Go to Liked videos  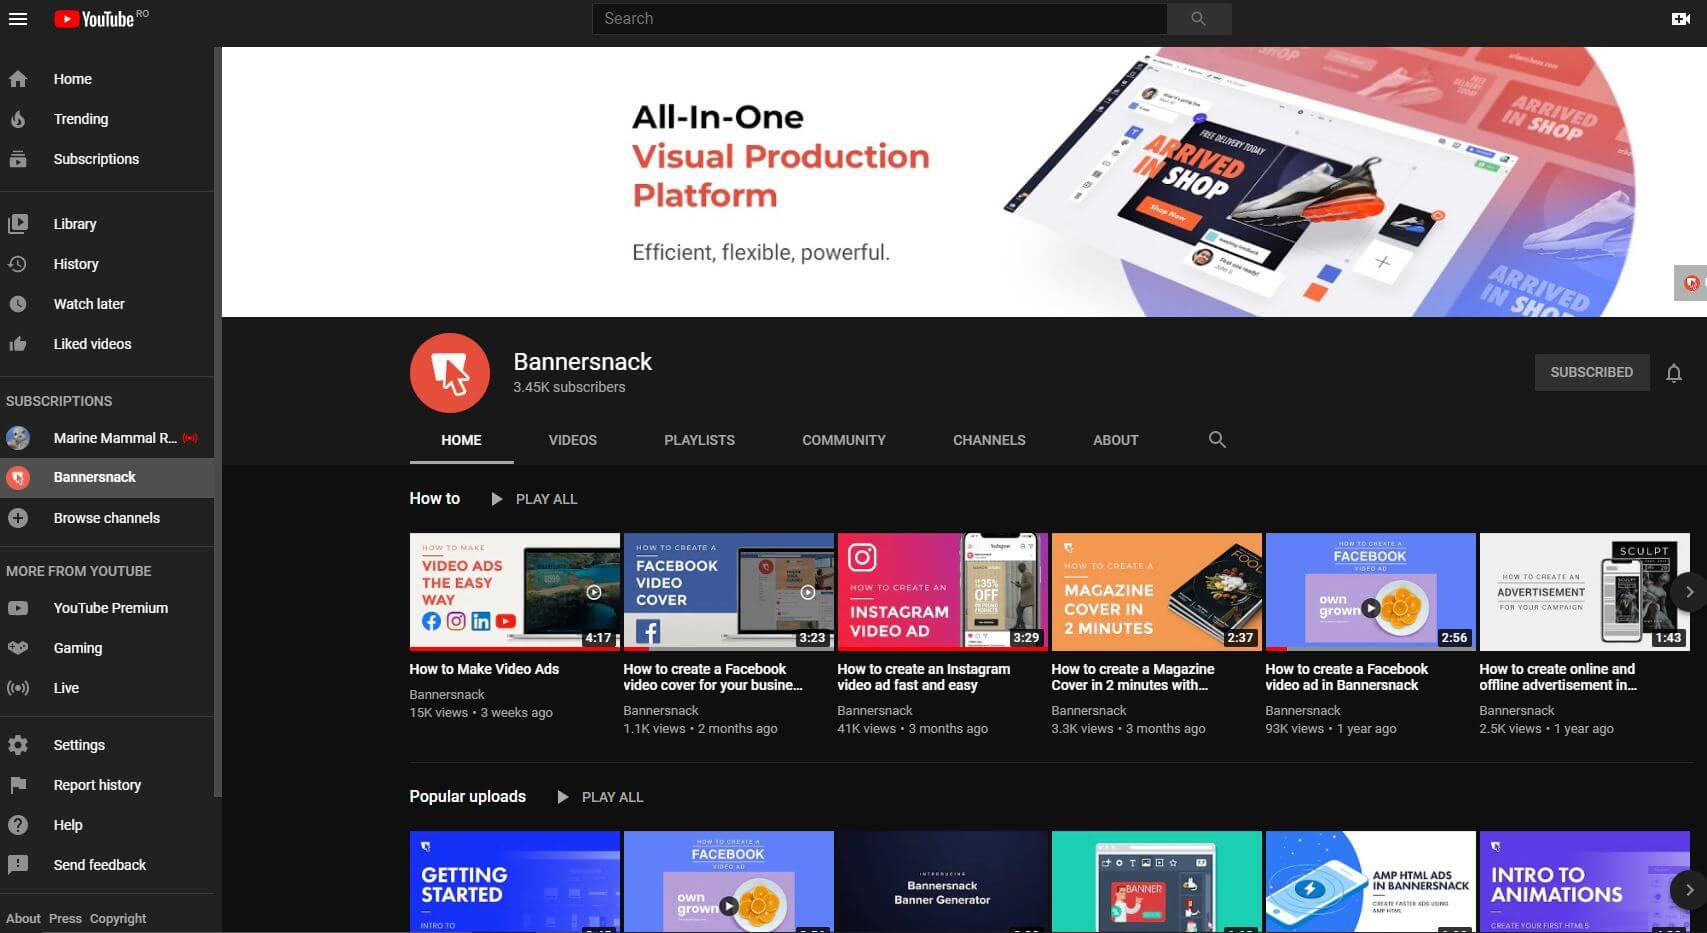click(x=92, y=344)
